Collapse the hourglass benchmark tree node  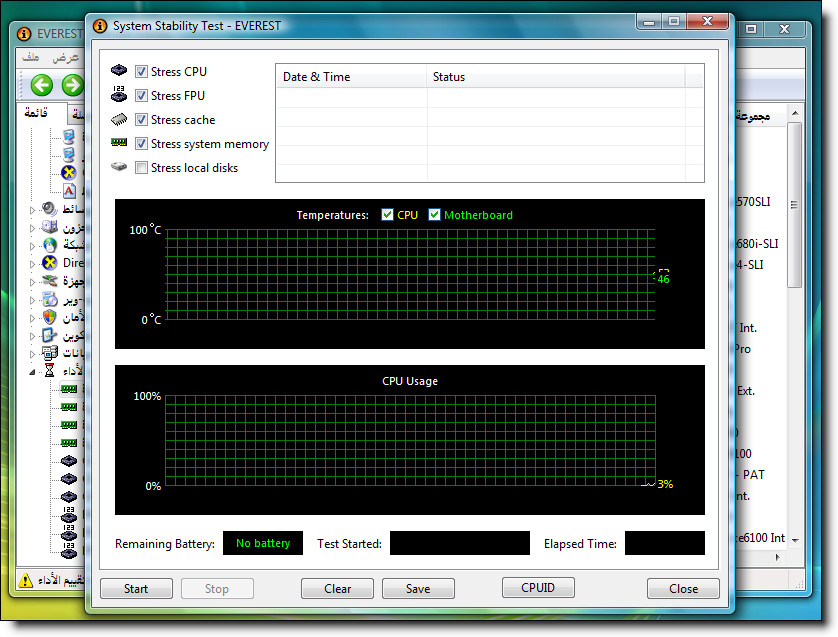(32, 372)
